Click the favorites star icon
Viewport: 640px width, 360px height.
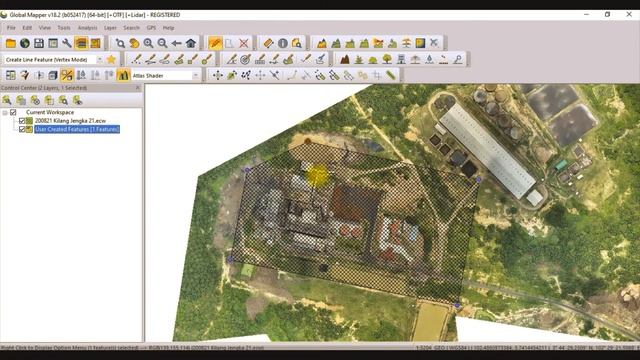point(111,60)
